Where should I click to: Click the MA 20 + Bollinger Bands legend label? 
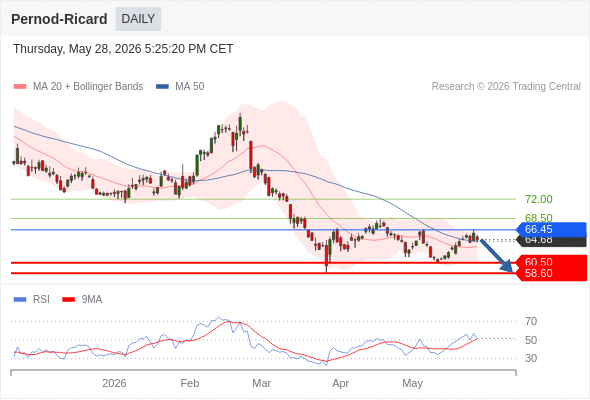[x=88, y=87]
